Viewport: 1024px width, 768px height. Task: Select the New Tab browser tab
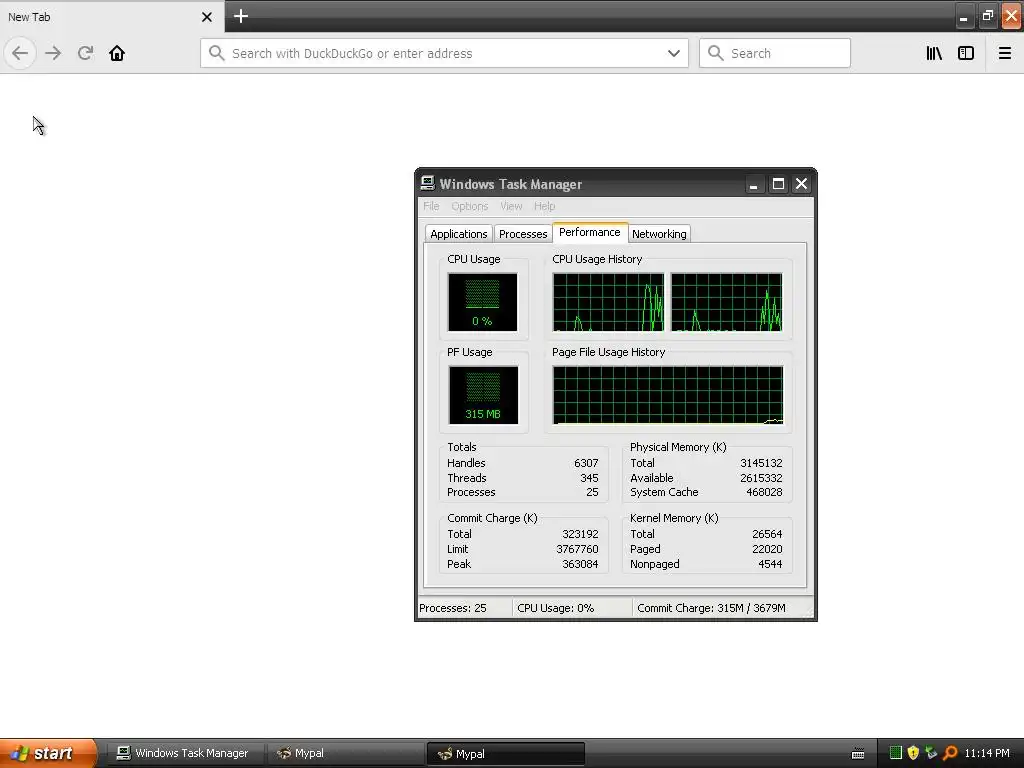[111, 17]
